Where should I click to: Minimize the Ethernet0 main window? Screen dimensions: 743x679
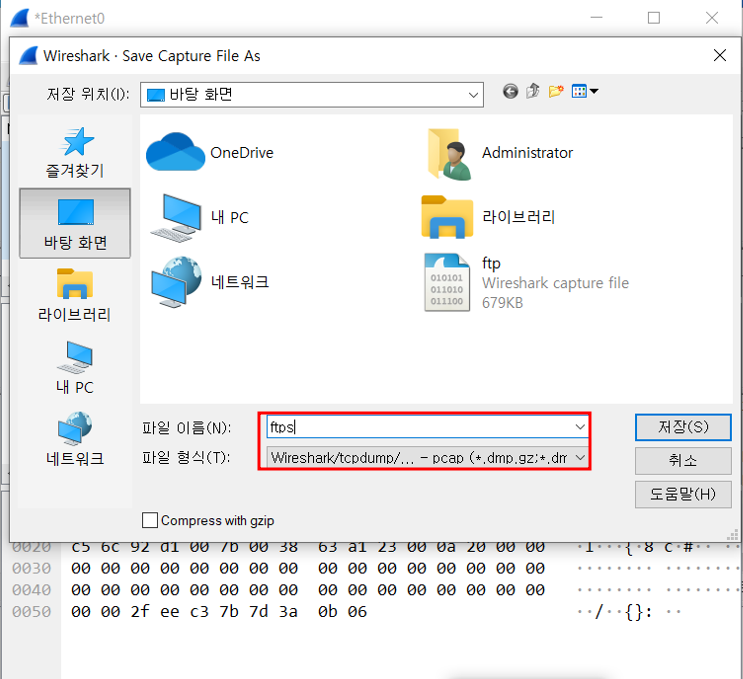click(597, 18)
